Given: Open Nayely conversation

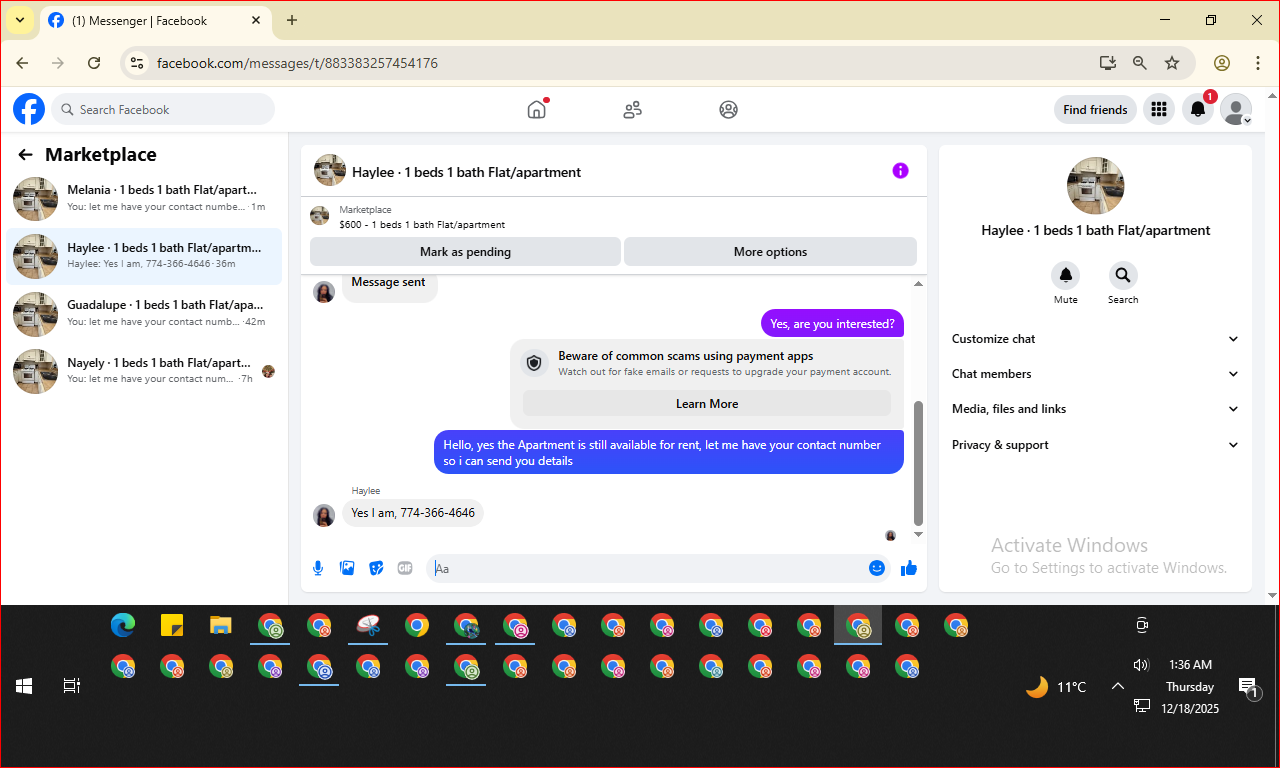Looking at the screenshot, I should pos(144,371).
